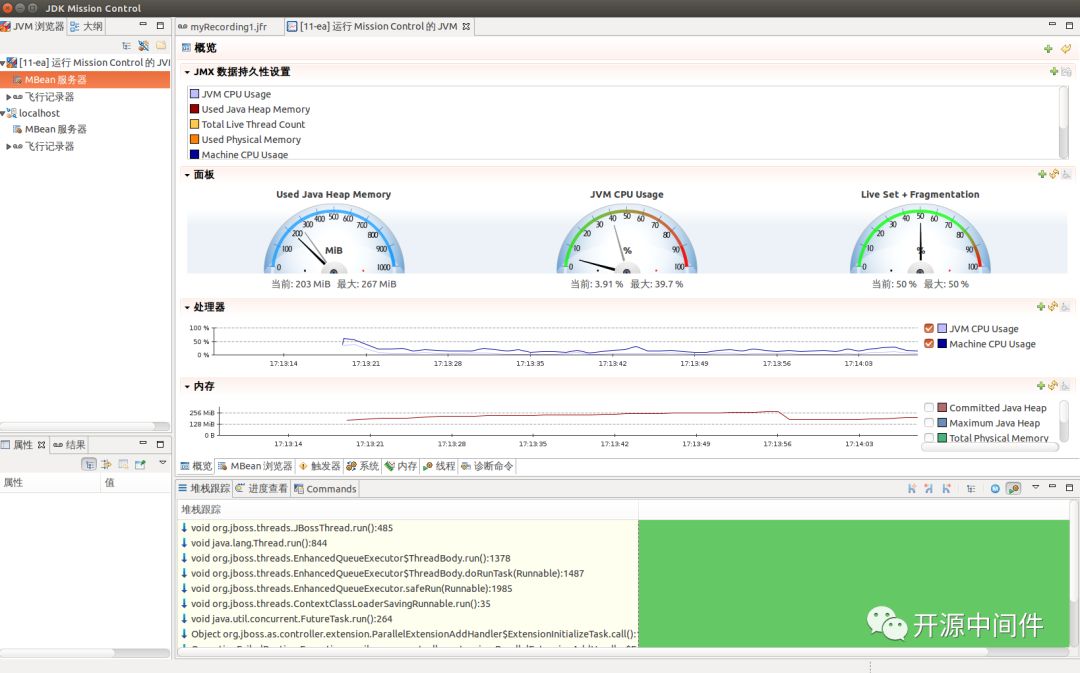Image resolution: width=1080 pixels, height=673 pixels.
Task: Collapse the 处理器 section
Action: [x=187, y=308]
